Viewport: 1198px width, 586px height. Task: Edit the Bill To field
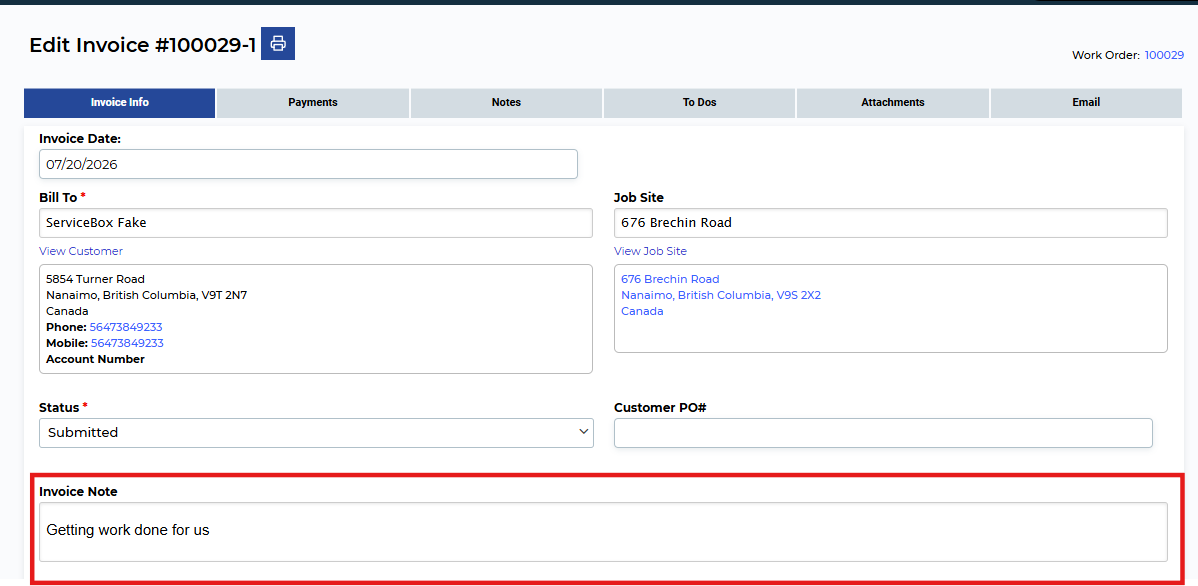point(316,223)
